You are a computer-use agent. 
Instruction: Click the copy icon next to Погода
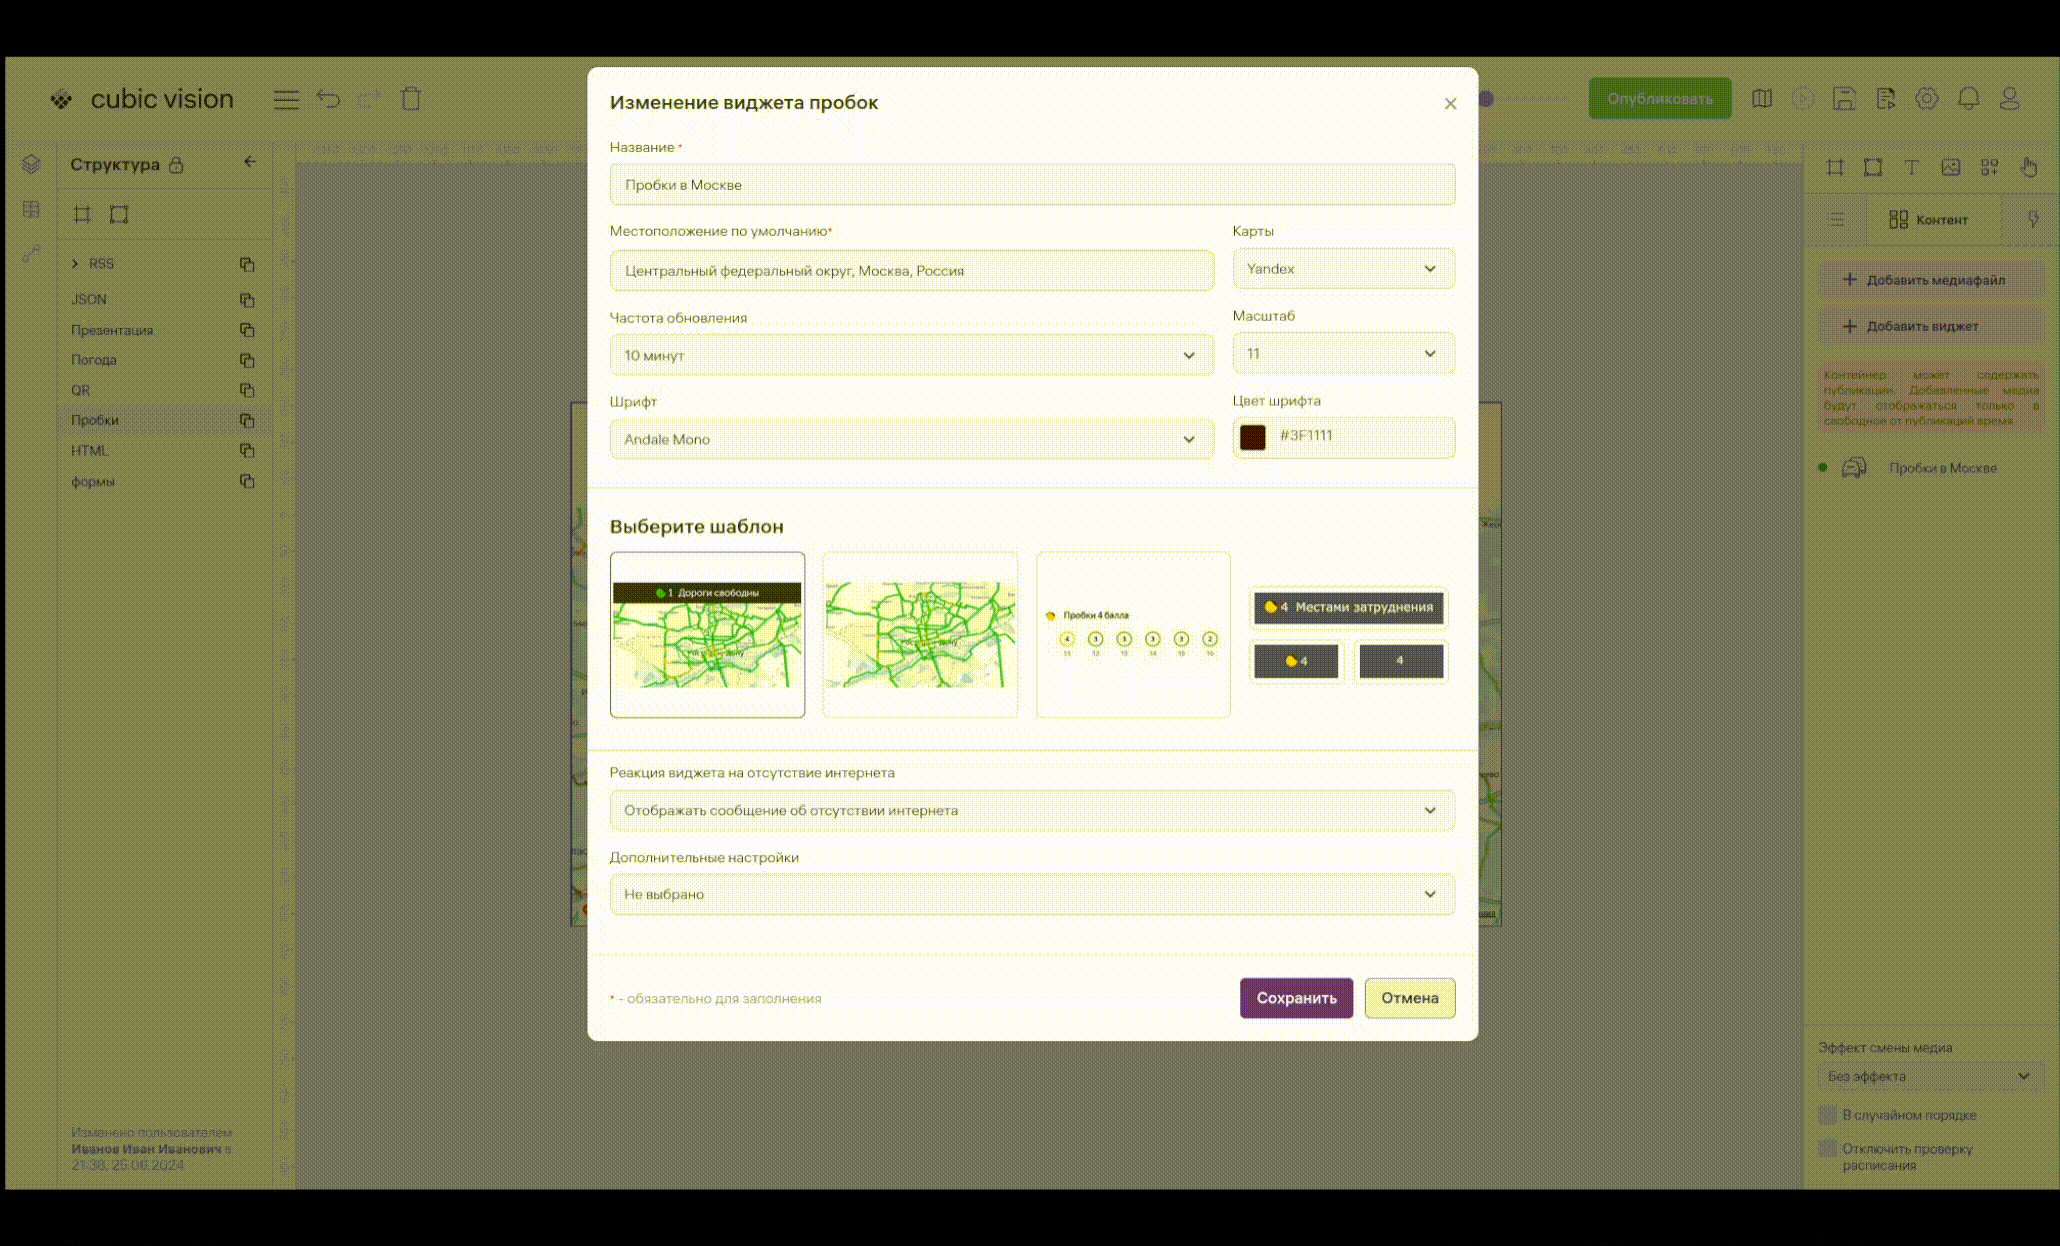[x=247, y=360]
